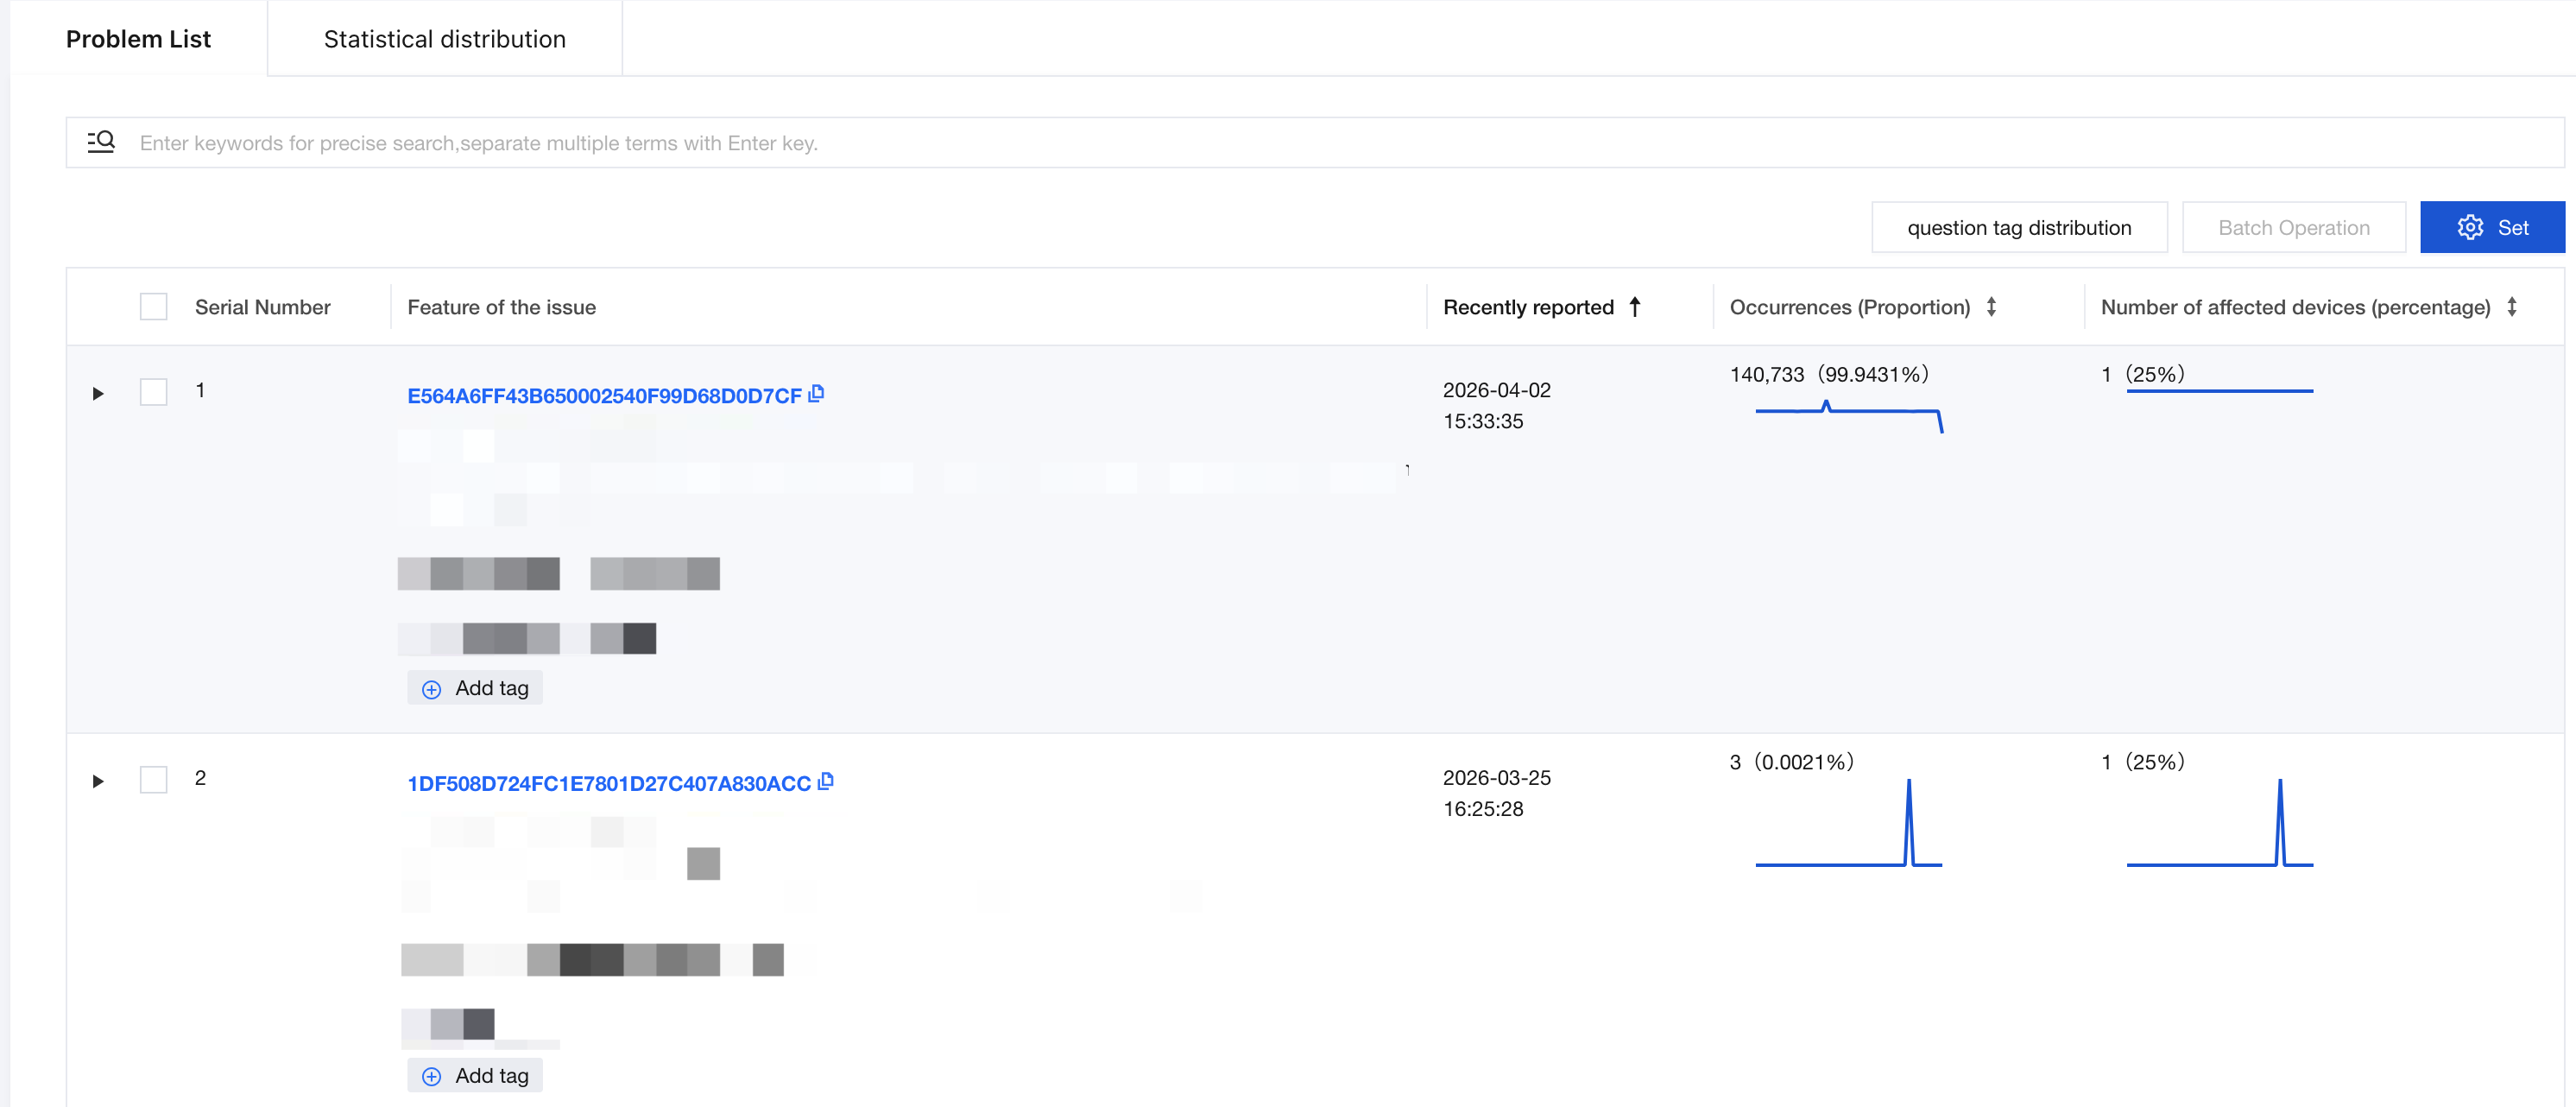Switch to Statistical distribution tab
The width and height of the screenshot is (2576, 1107).
click(x=444, y=39)
